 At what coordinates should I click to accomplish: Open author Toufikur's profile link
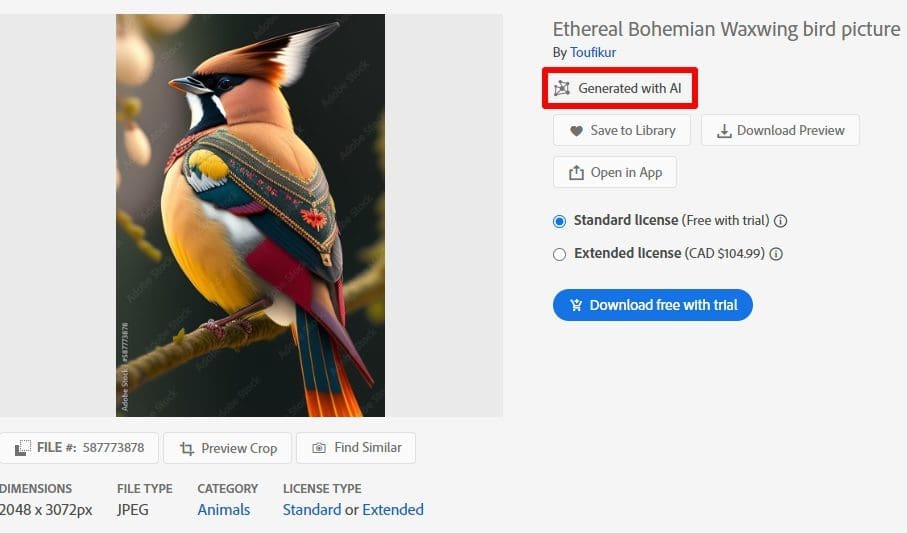coord(593,52)
